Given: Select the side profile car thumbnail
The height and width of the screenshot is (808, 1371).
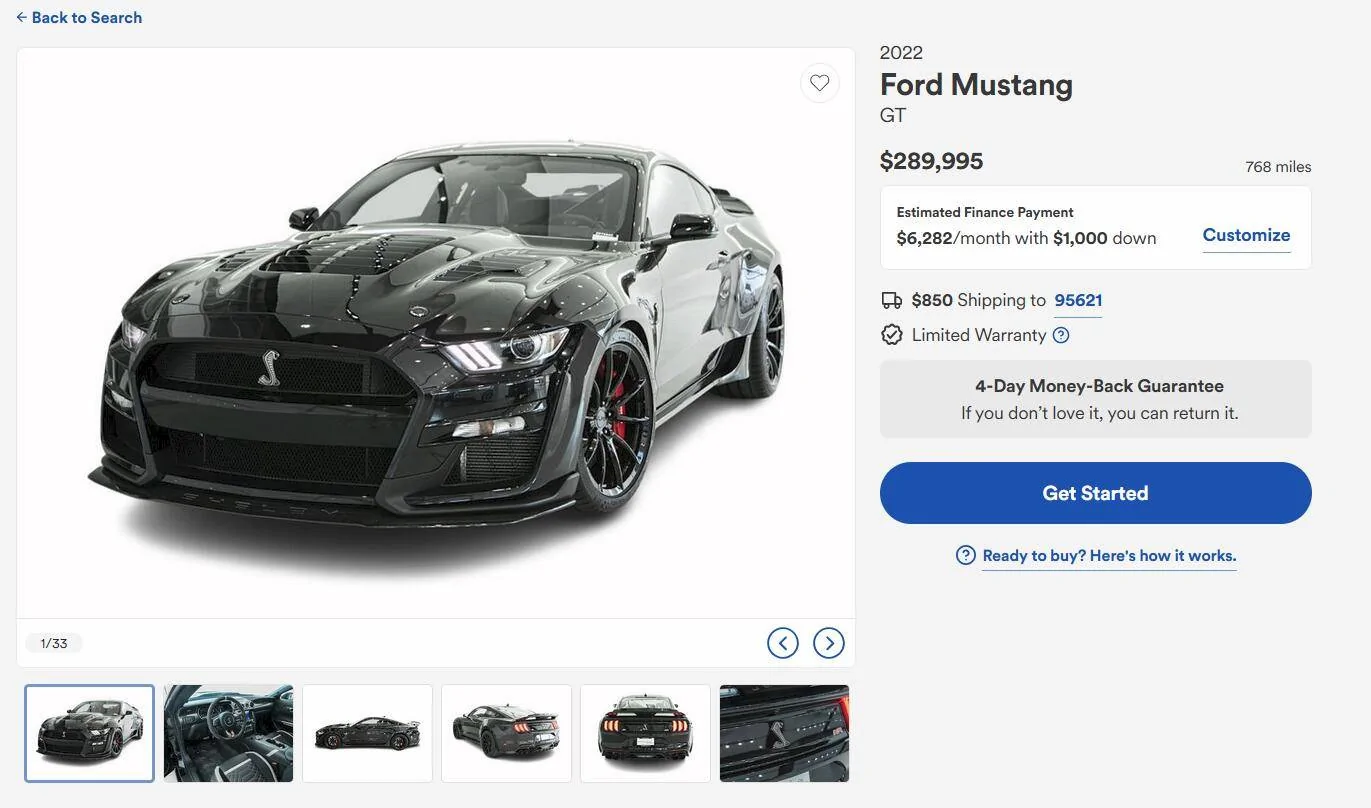Looking at the screenshot, I should pyautogui.click(x=367, y=733).
